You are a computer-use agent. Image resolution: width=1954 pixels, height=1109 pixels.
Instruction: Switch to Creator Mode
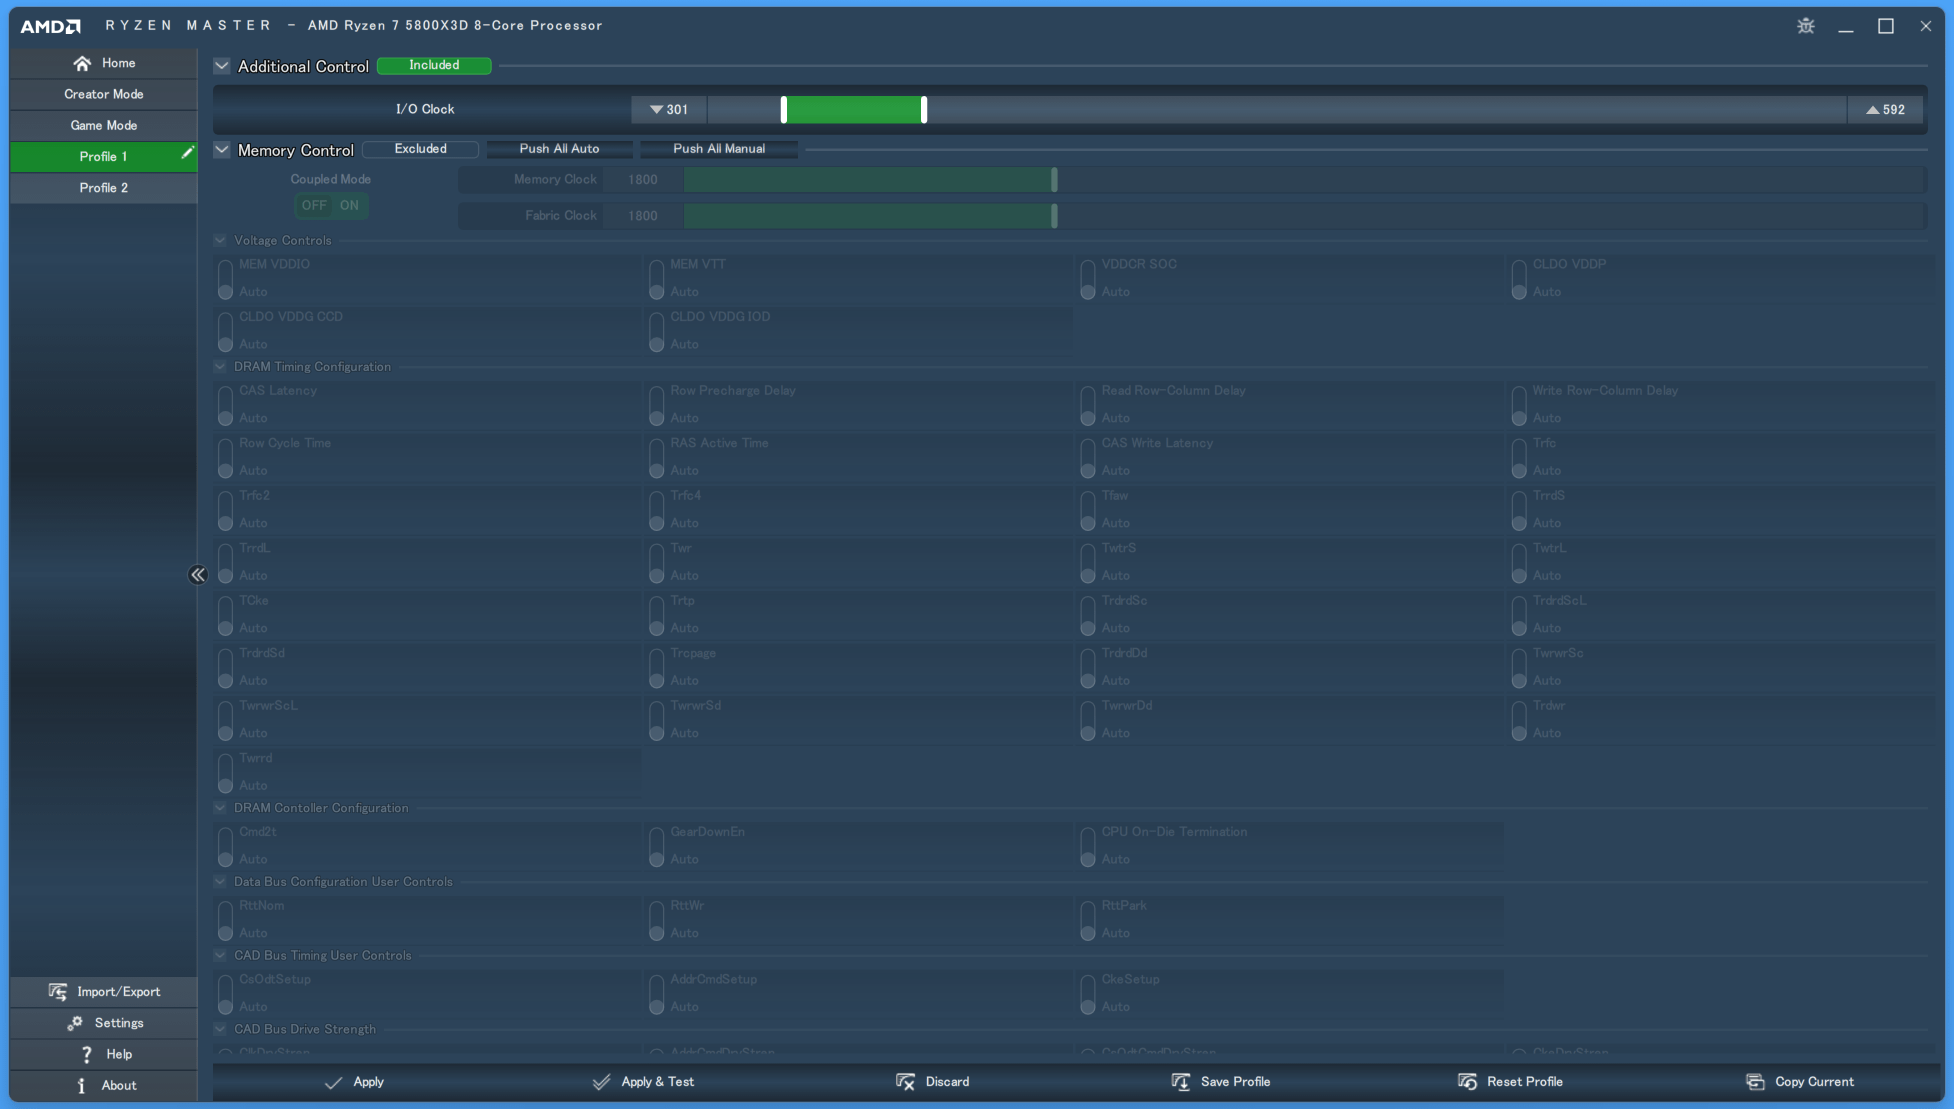click(104, 94)
